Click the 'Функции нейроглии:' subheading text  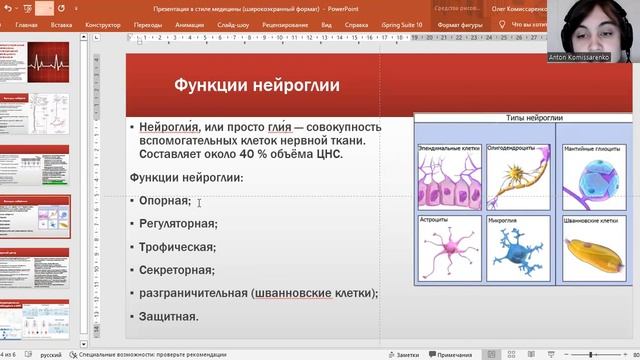(187, 178)
